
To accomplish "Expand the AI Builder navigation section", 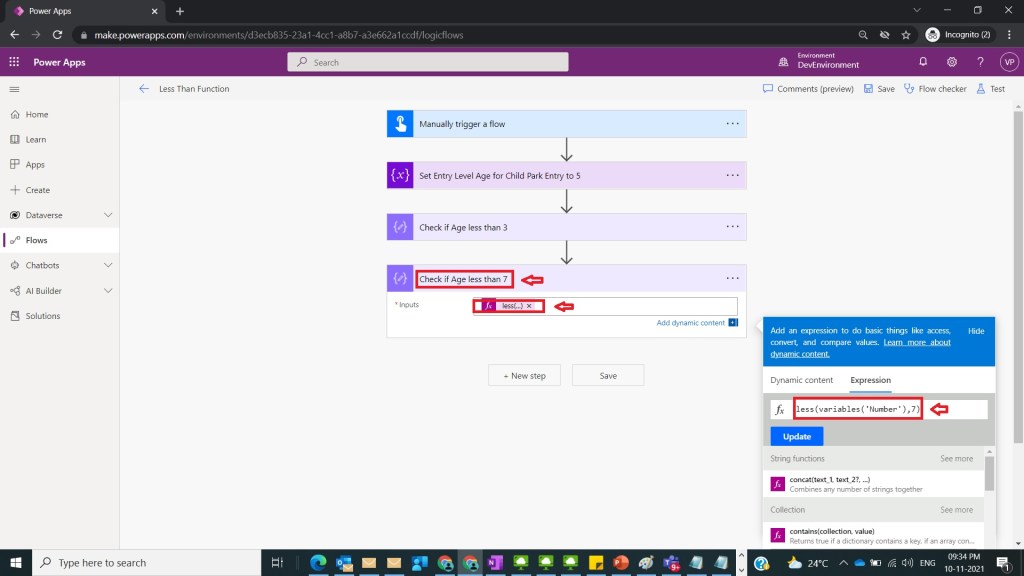I will click(x=108, y=291).
